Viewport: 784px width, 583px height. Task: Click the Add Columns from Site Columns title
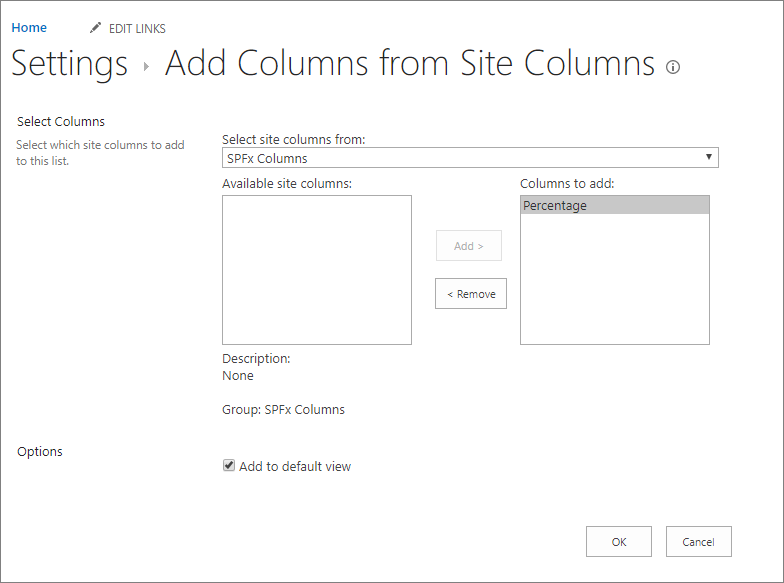pyautogui.click(x=410, y=64)
